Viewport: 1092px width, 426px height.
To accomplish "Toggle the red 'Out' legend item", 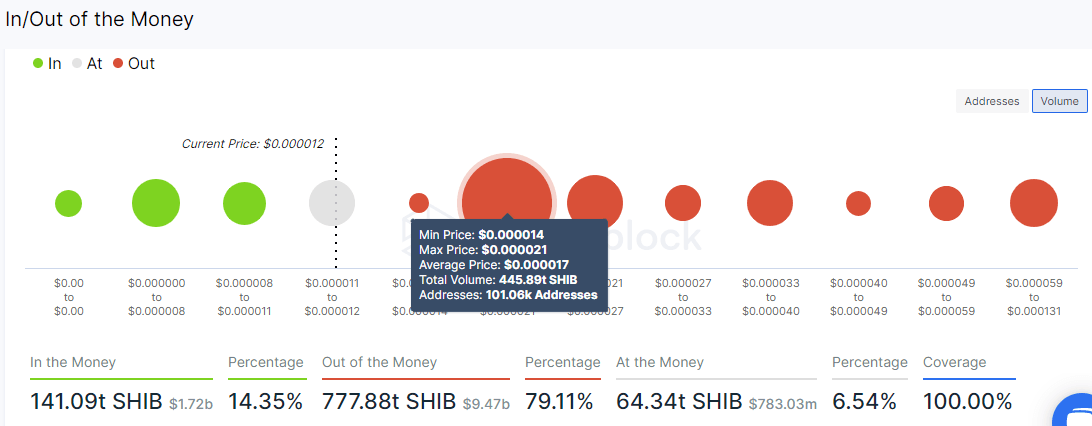I will (x=133, y=64).
